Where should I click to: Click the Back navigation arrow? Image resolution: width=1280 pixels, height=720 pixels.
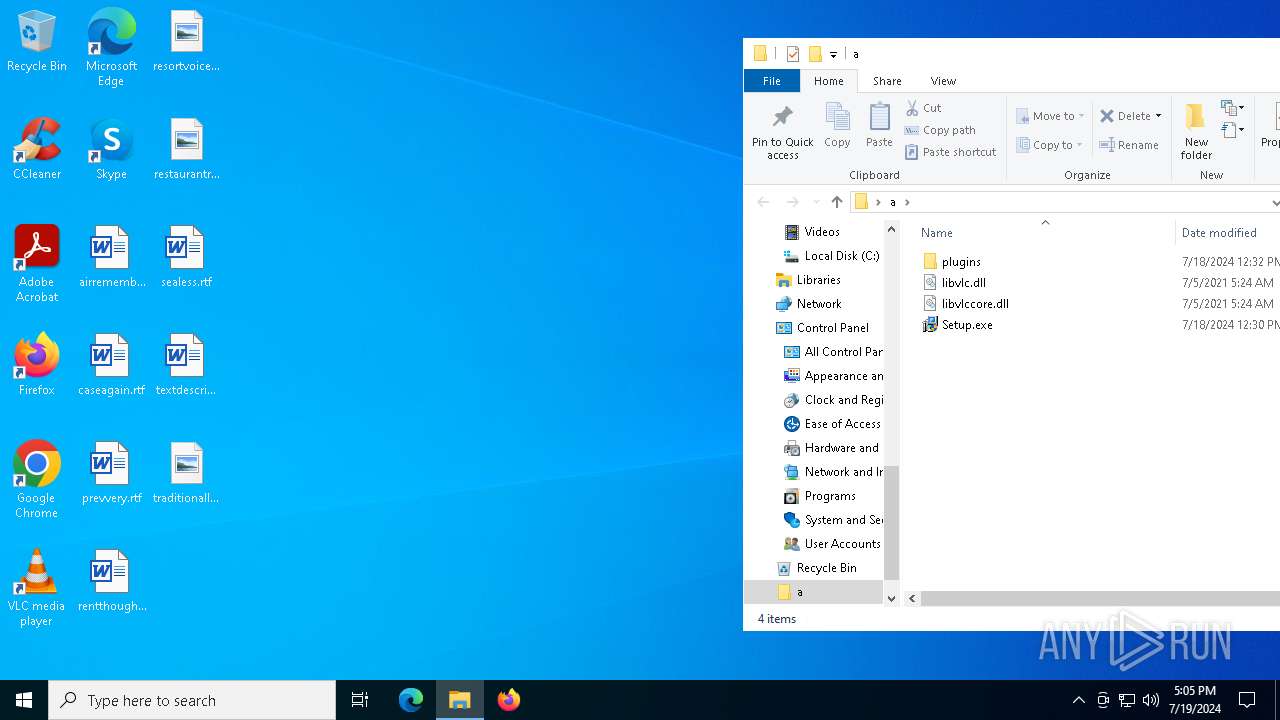[764, 202]
